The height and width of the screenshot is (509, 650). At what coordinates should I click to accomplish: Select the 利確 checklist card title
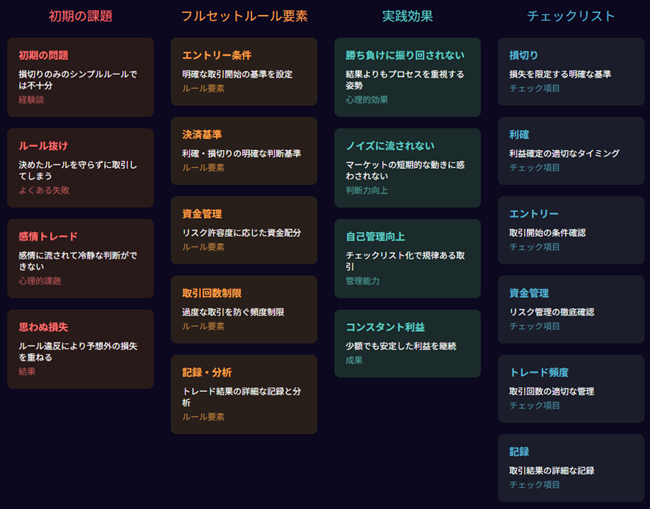[519, 134]
